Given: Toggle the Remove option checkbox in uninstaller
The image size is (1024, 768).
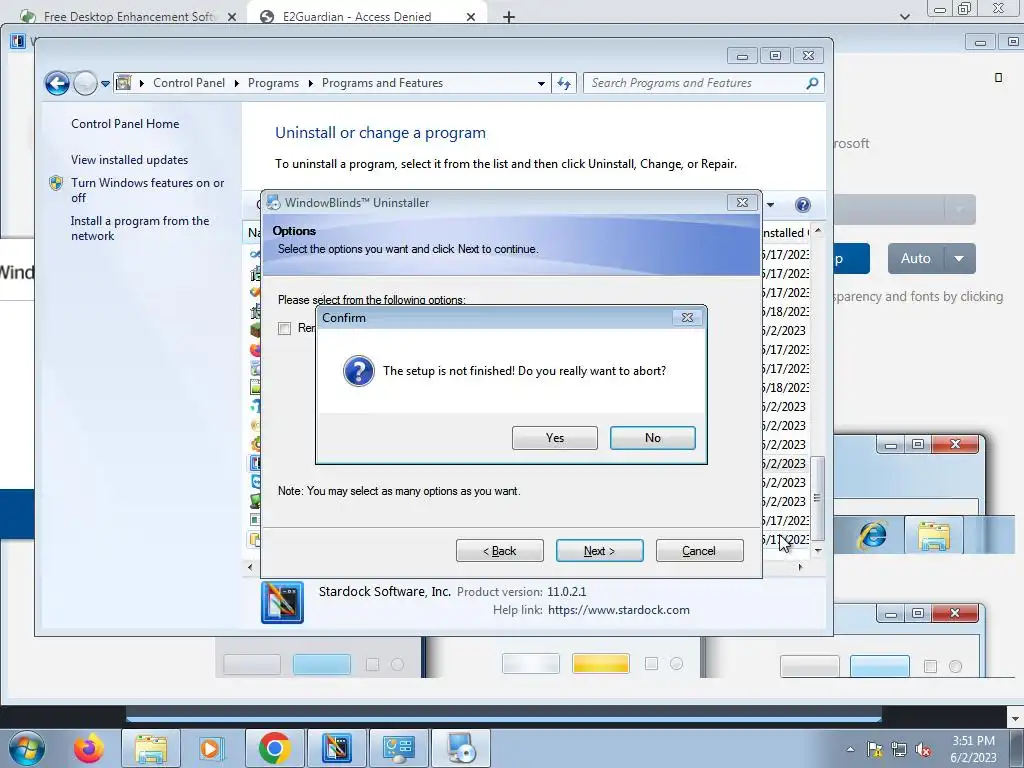Looking at the screenshot, I should pos(284,328).
